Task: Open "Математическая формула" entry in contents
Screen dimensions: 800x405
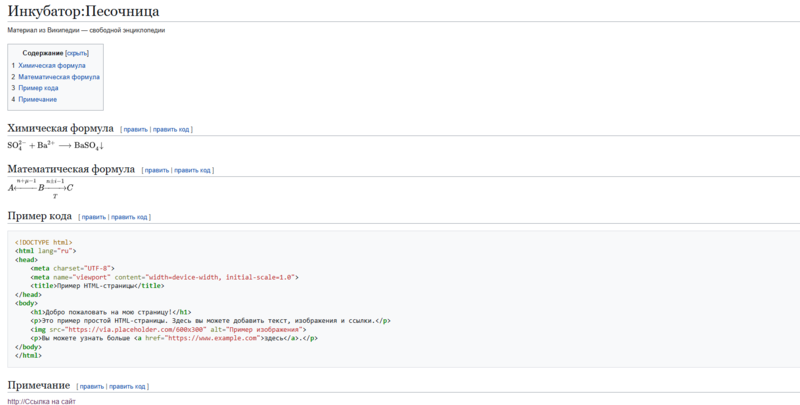Action: [x=59, y=77]
